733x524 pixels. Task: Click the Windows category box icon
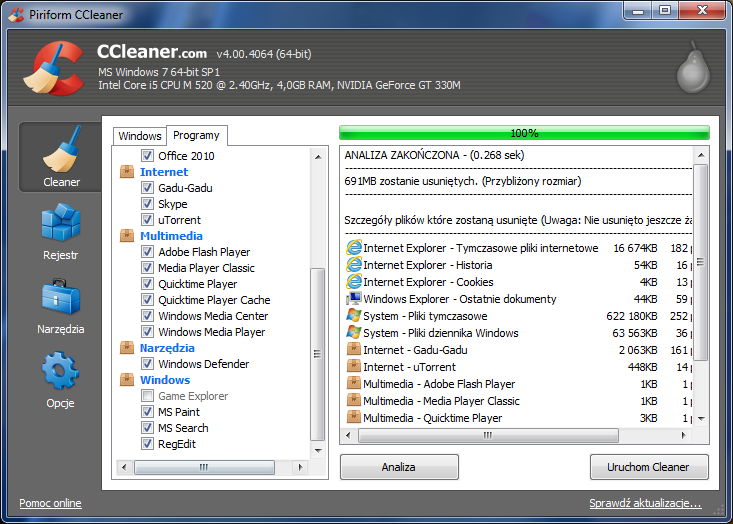[127, 380]
